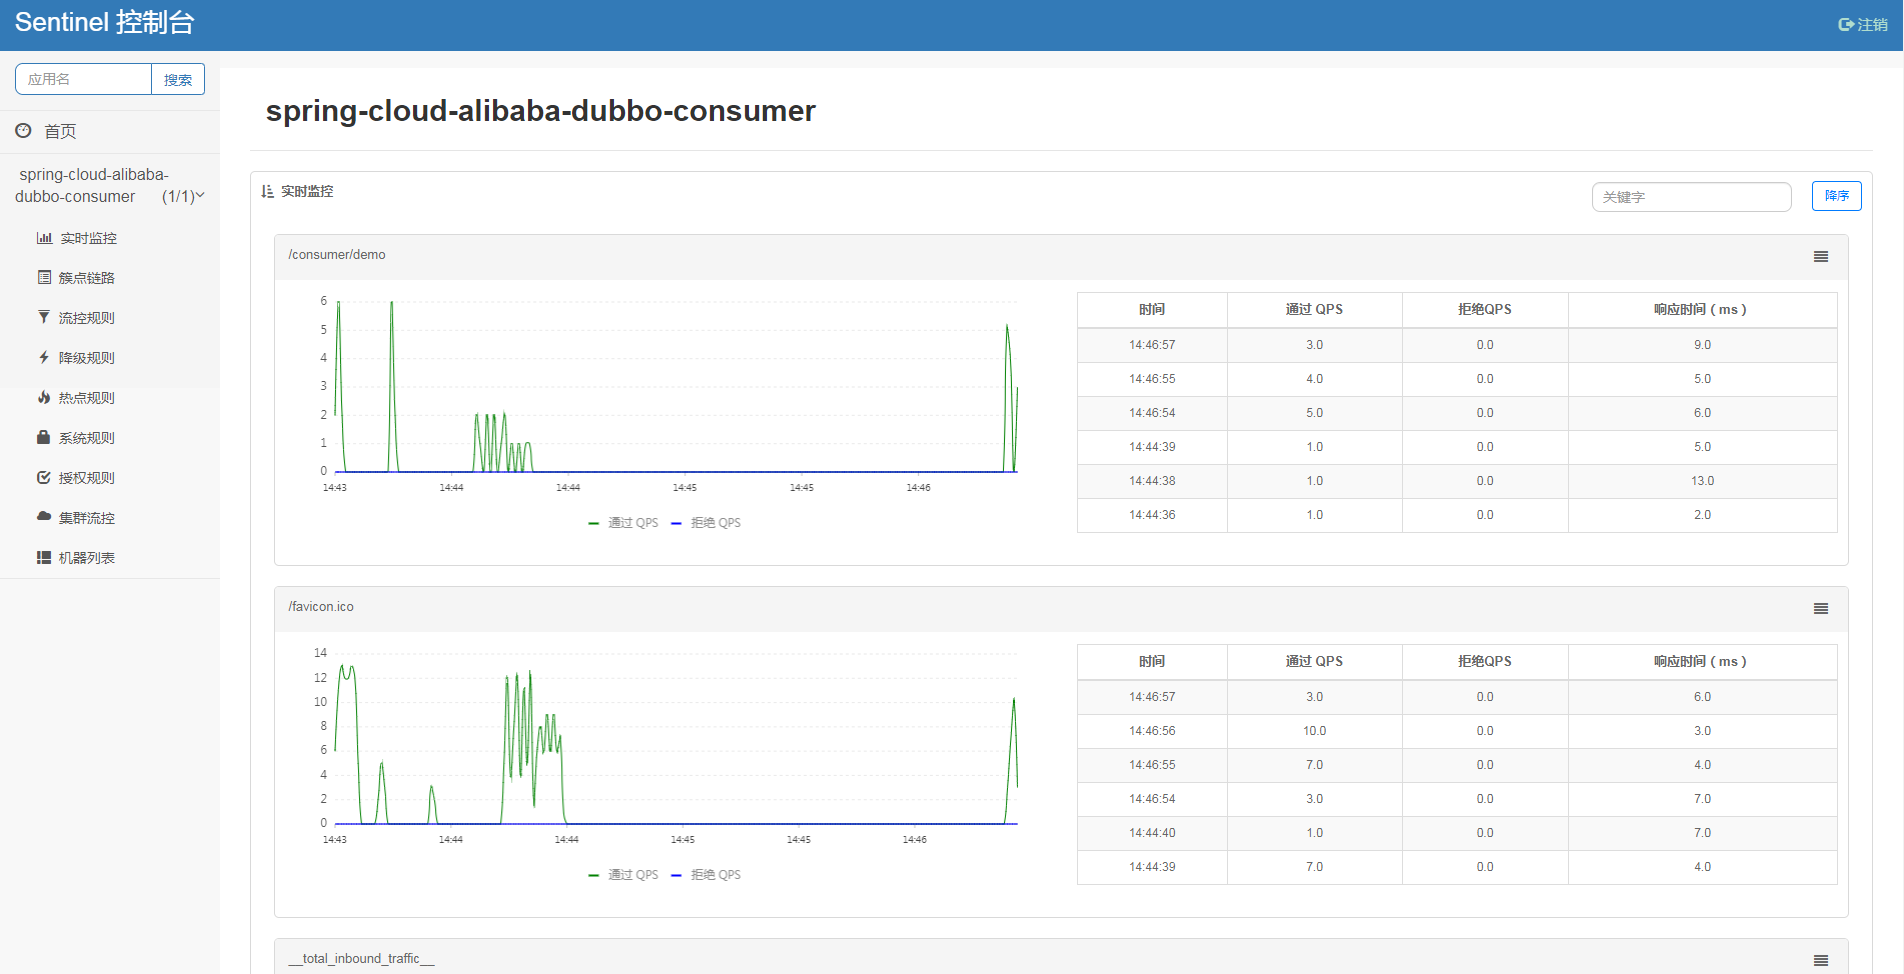Focus the 应用名 search field
Viewport: 1904px width, 974px height.
pyautogui.click(x=83, y=79)
